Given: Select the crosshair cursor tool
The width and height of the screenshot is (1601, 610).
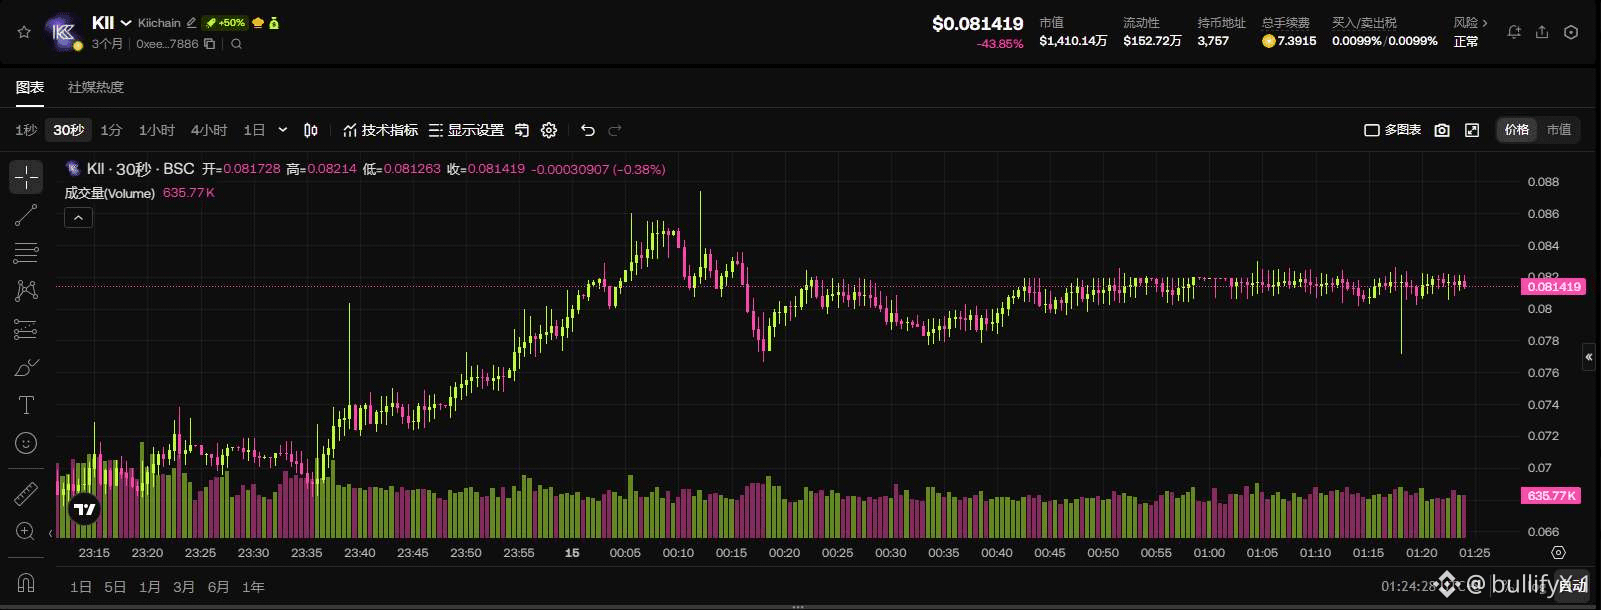Looking at the screenshot, I should tap(26, 177).
